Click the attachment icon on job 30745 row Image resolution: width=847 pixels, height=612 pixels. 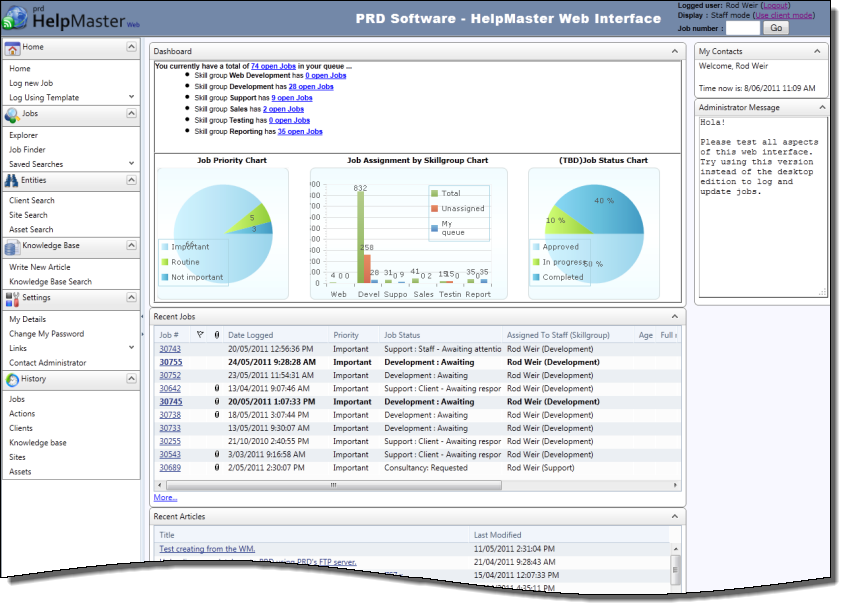217,402
